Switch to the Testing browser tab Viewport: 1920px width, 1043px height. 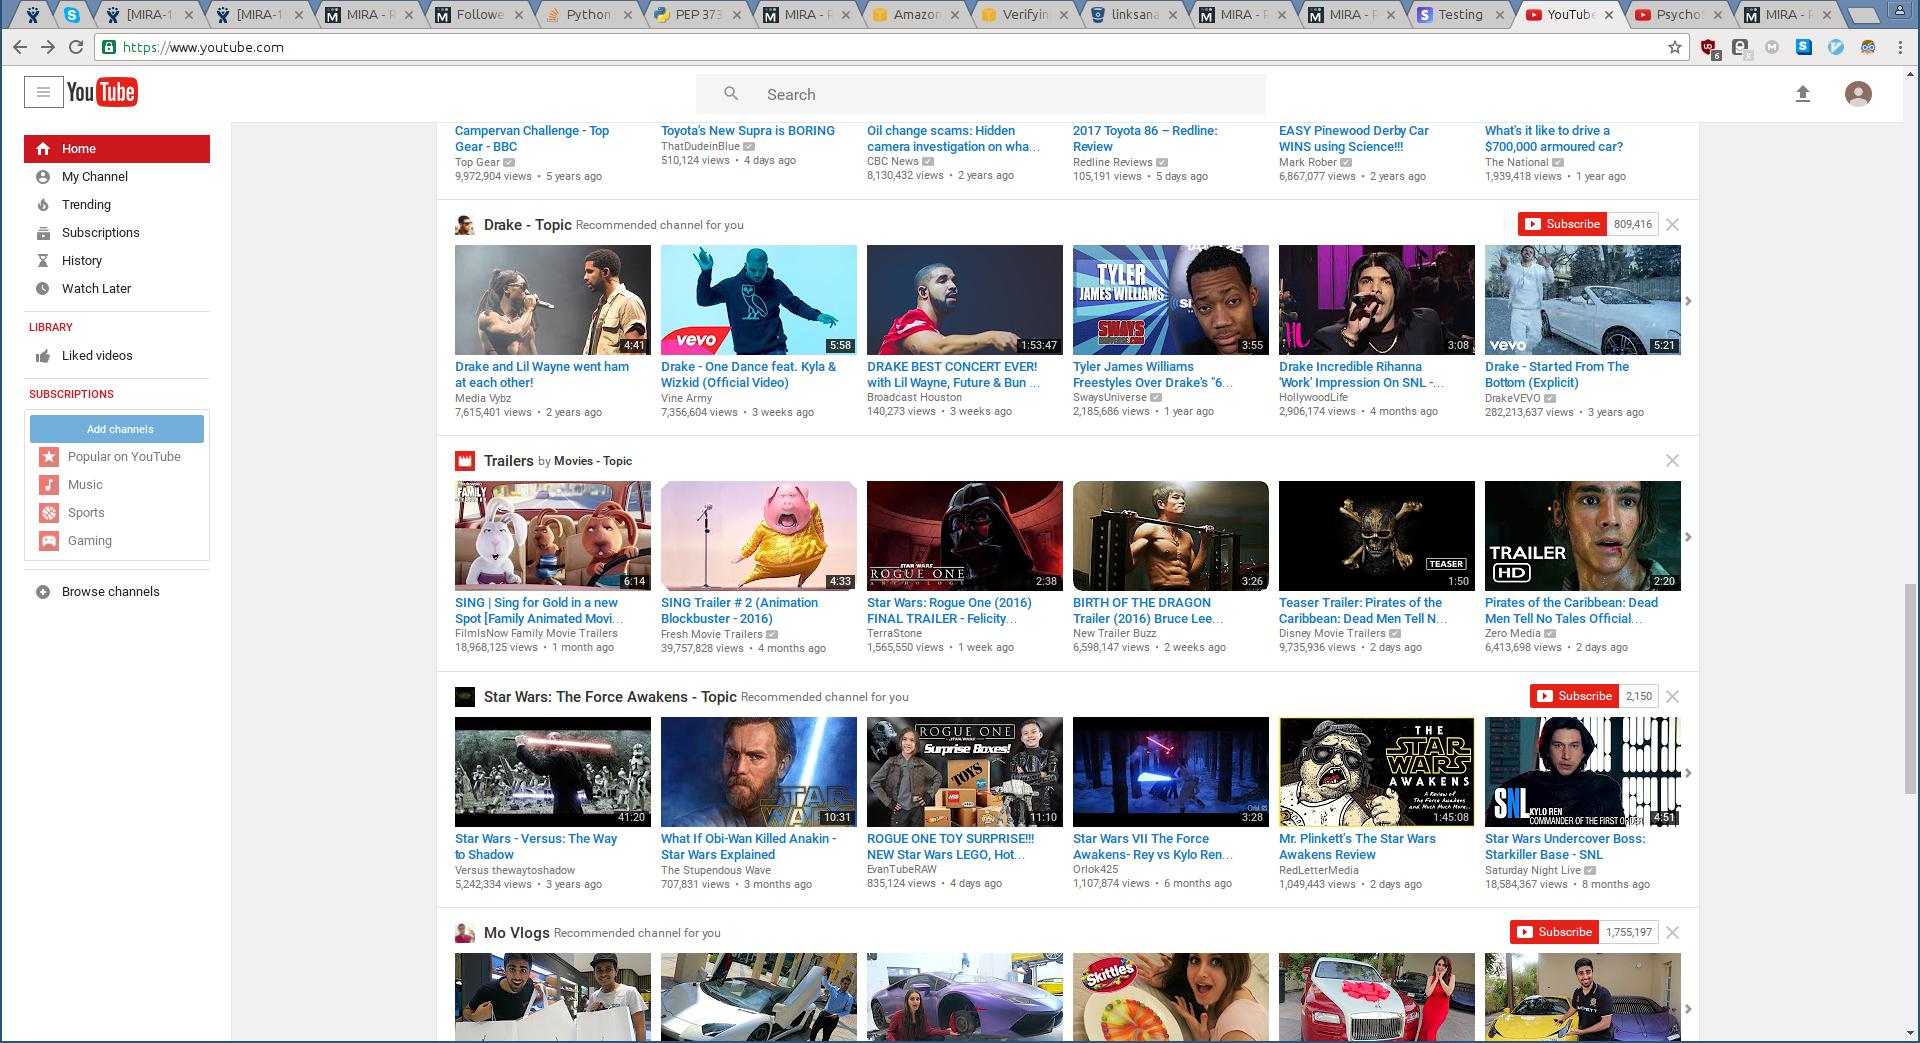(x=1461, y=14)
